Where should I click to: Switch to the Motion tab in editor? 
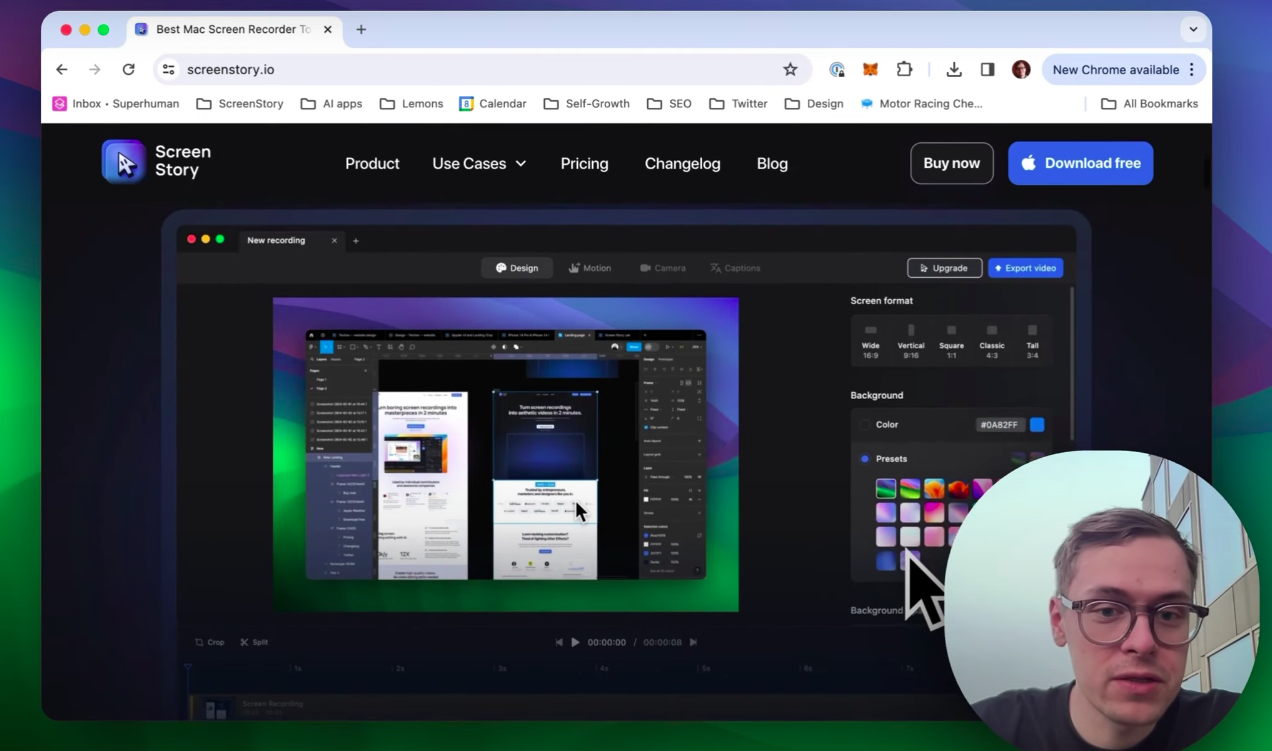pyautogui.click(x=590, y=268)
